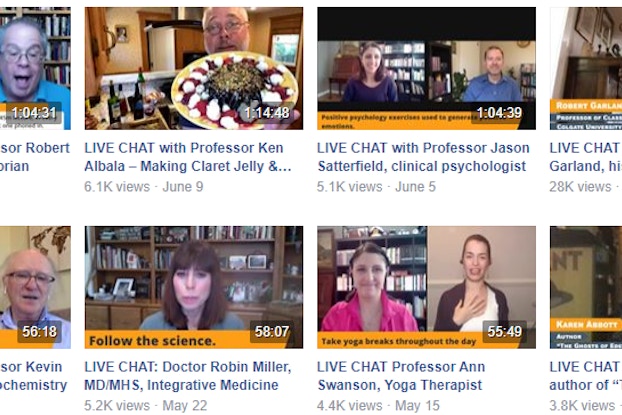Open the Karen Abbott author video thumbnail
The image size is (622, 415).
(x=586, y=287)
